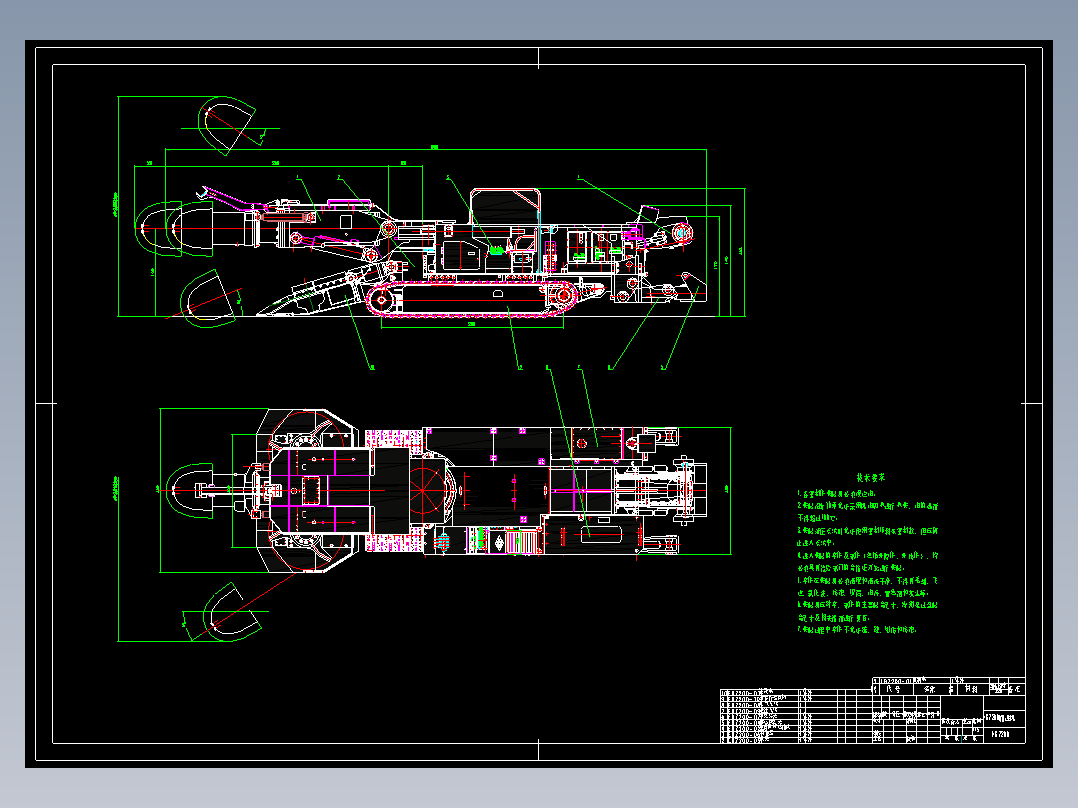Click the first numbered line of the technical notes
The width and height of the screenshot is (1078, 808).
click(x=837, y=494)
